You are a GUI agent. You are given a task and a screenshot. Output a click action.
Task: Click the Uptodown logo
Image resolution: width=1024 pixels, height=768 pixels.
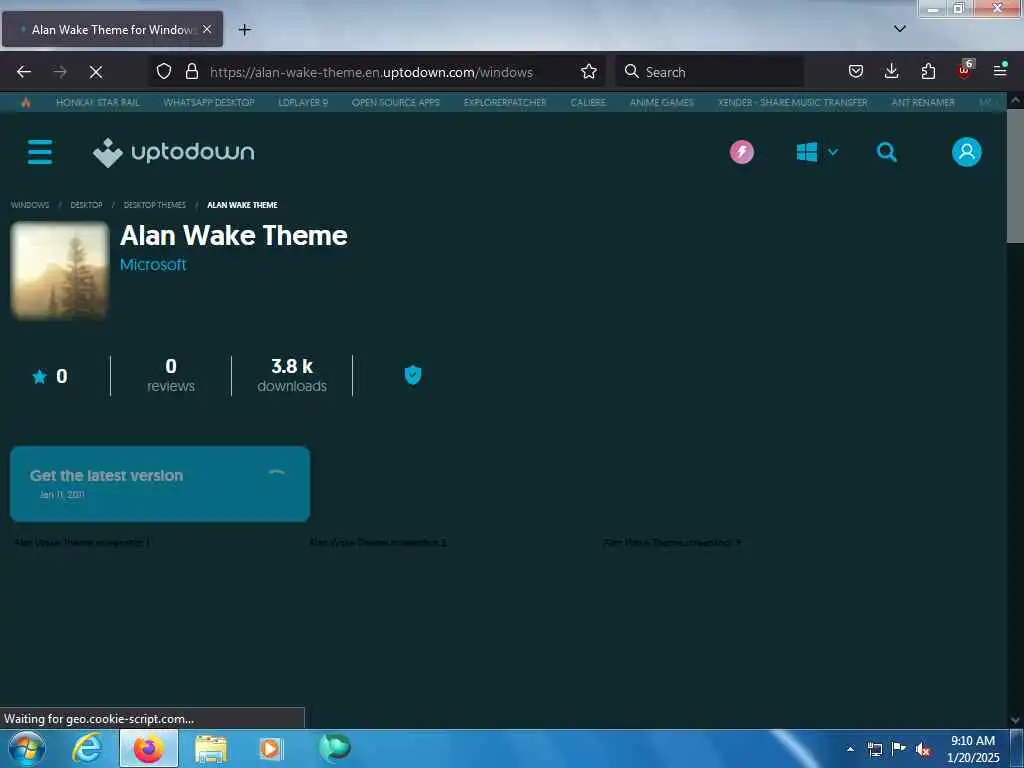[x=173, y=152]
